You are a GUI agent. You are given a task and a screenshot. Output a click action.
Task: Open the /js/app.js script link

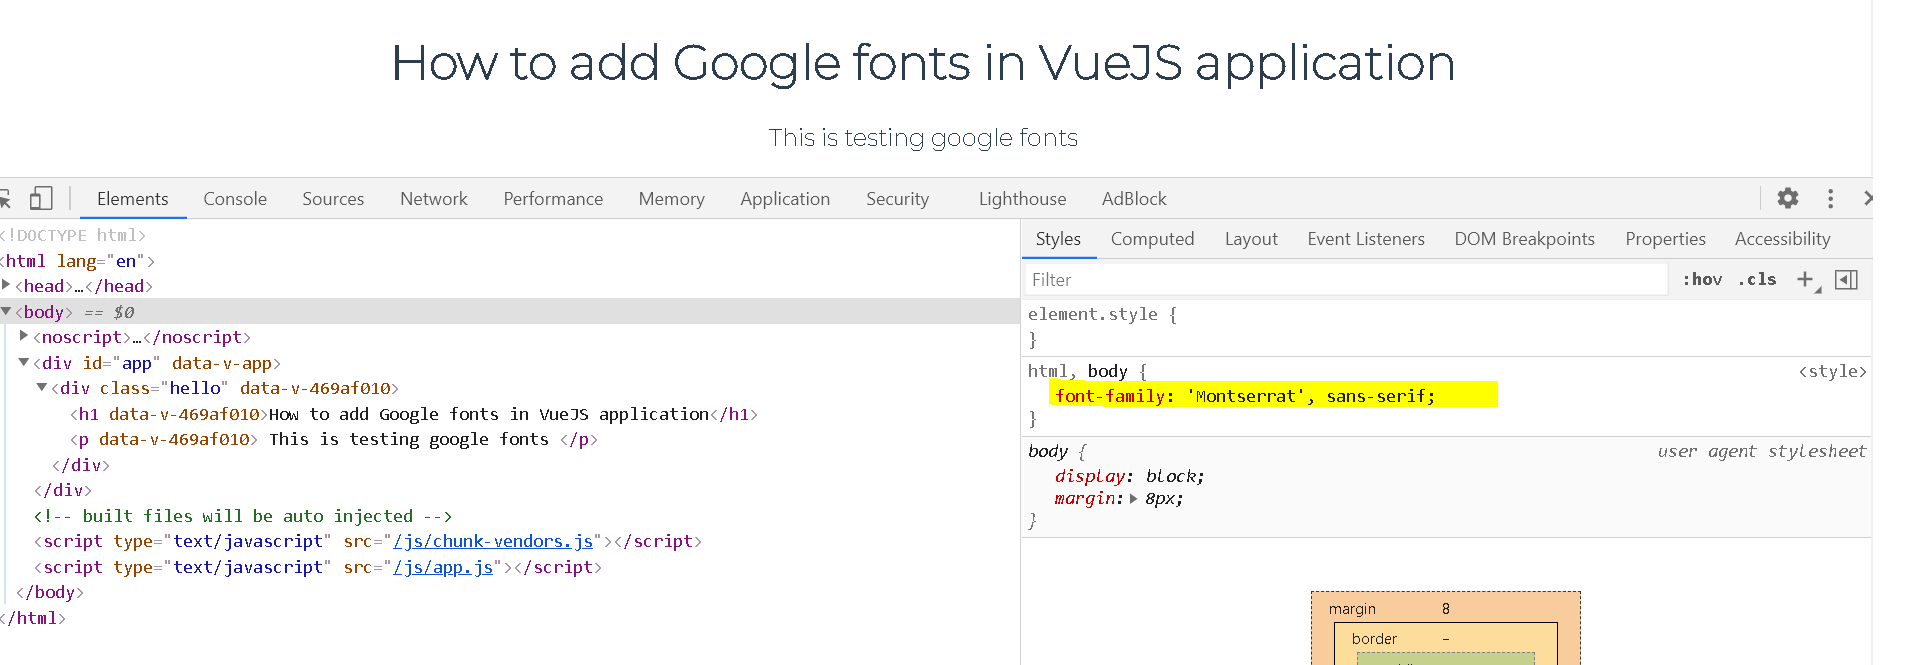coord(443,567)
